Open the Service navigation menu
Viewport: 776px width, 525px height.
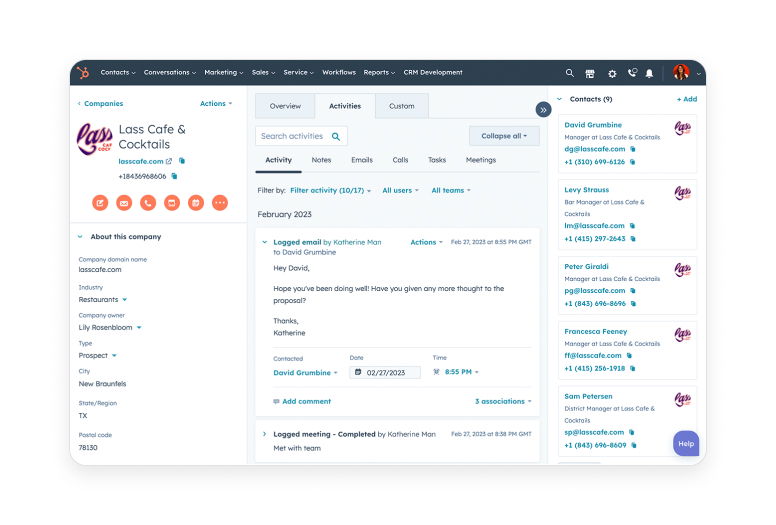pos(298,72)
